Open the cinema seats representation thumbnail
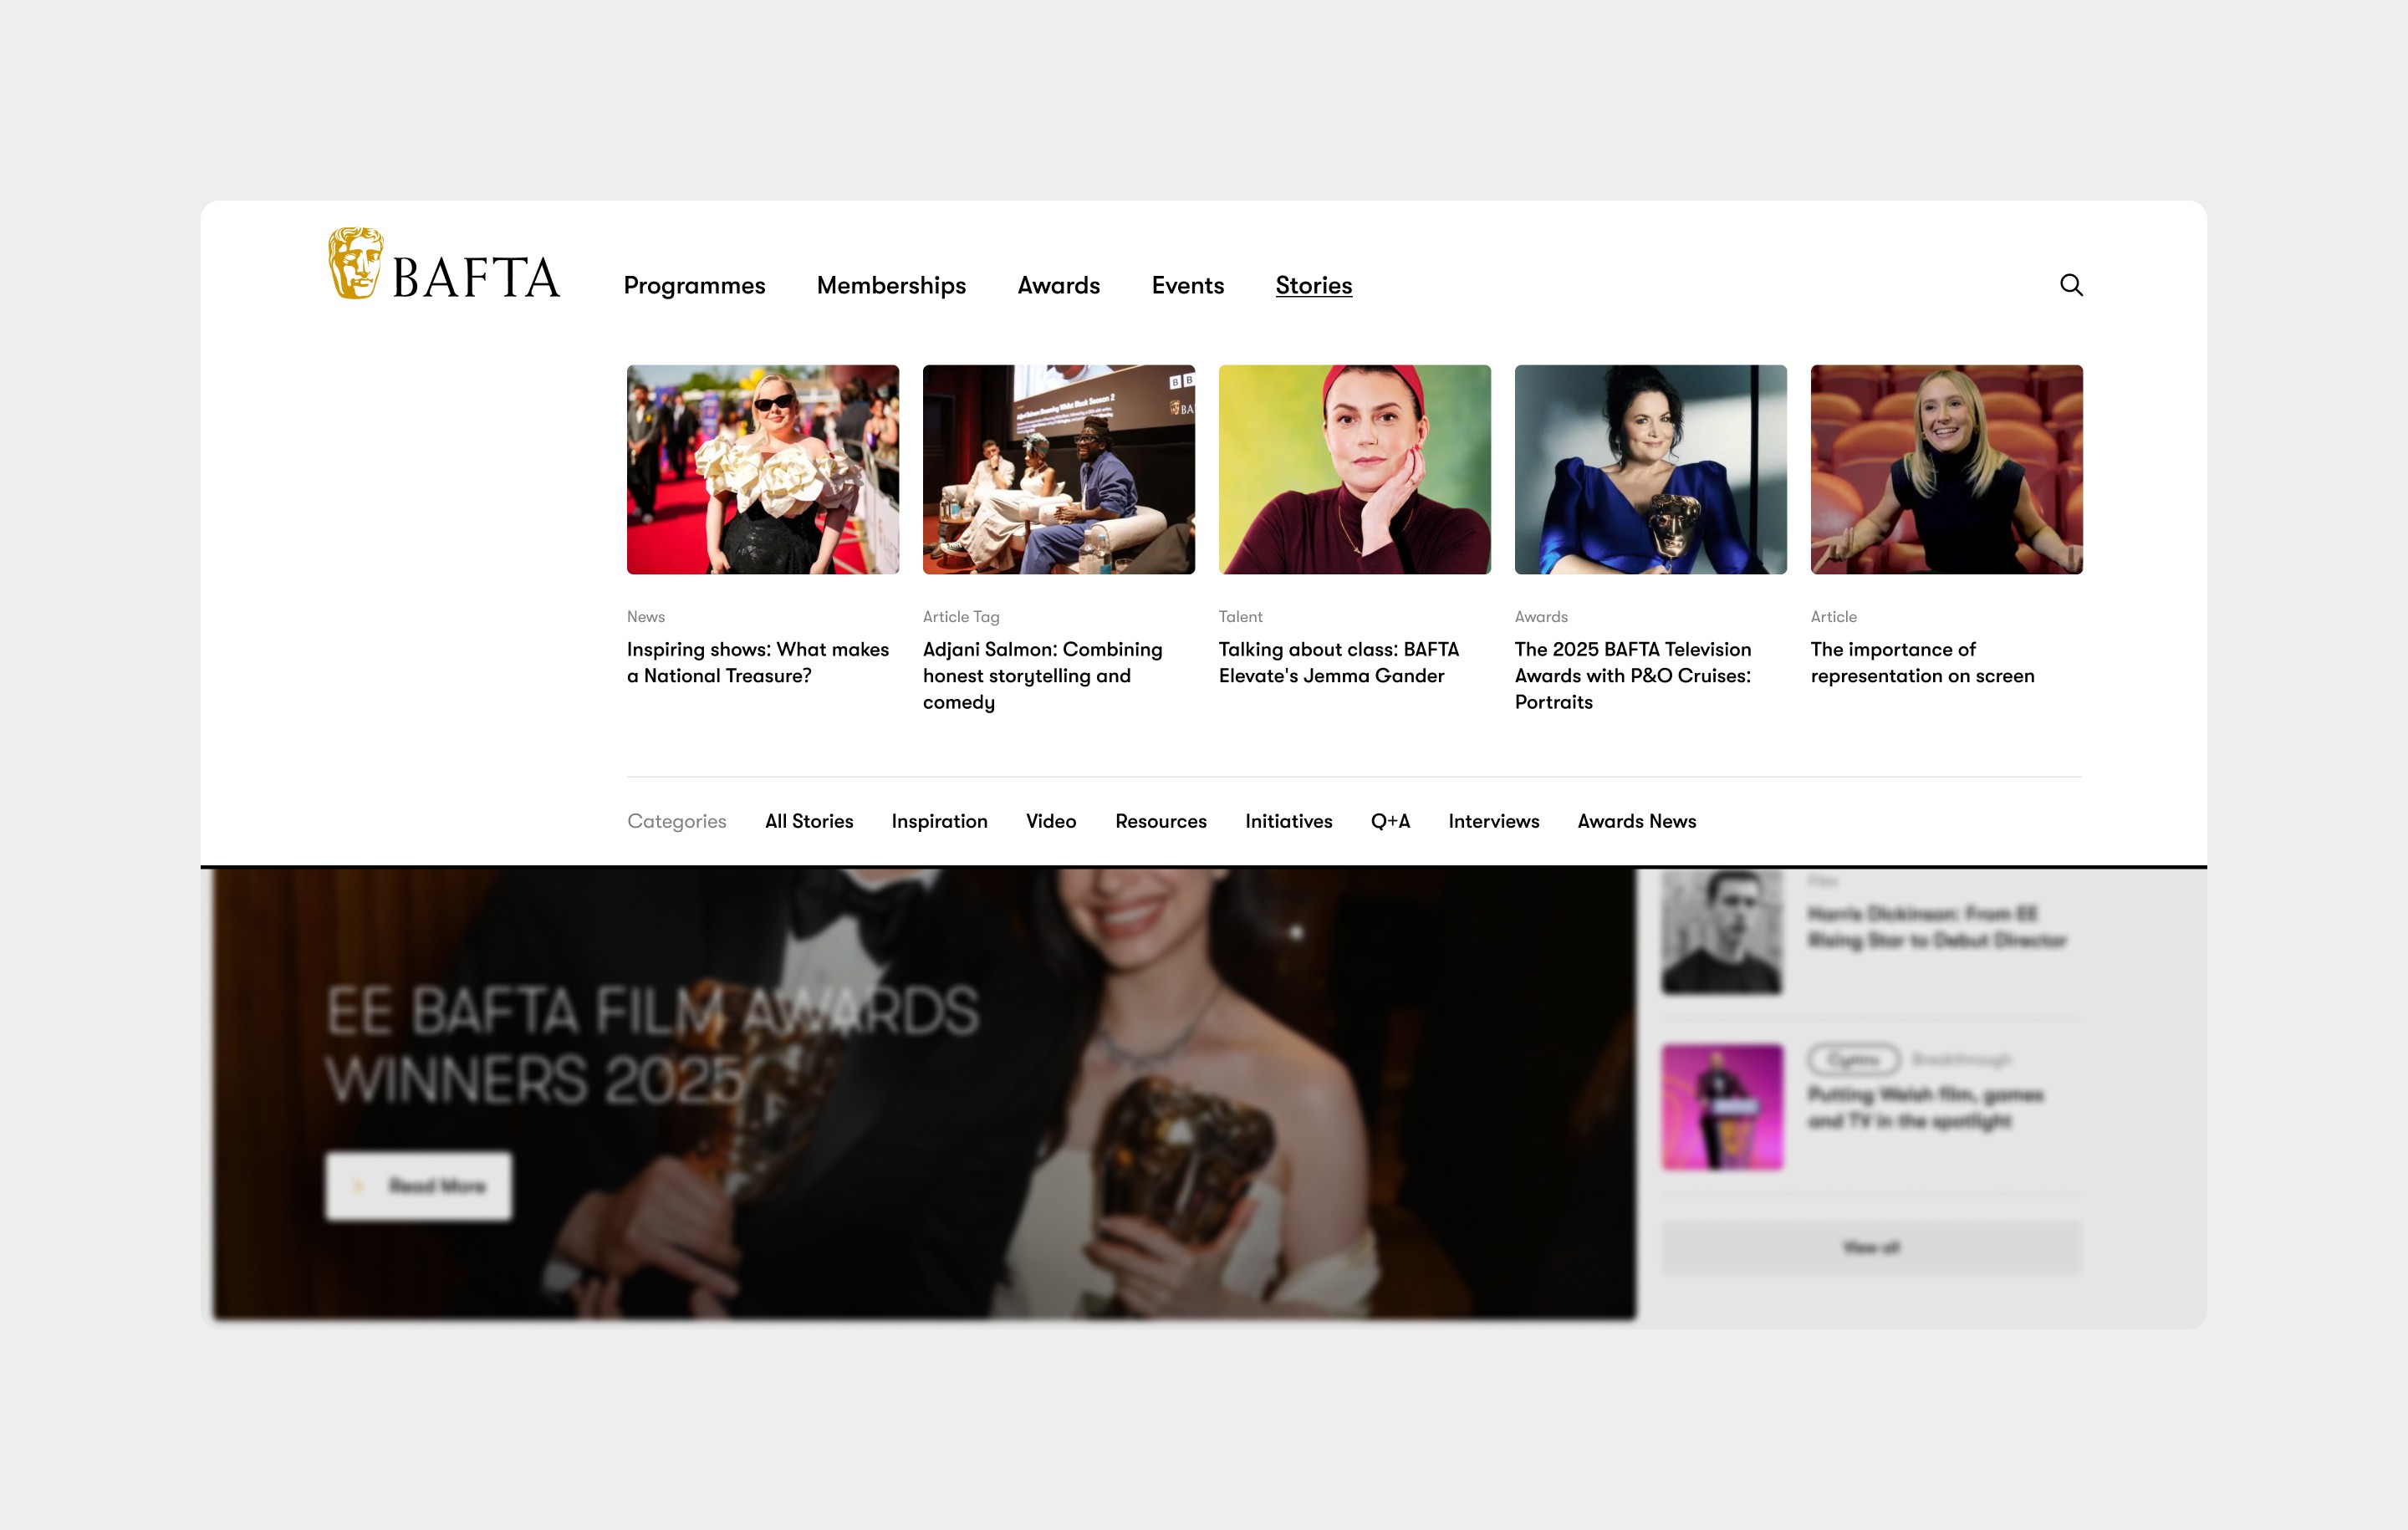This screenshot has width=2408, height=1530. click(1946, 469)
